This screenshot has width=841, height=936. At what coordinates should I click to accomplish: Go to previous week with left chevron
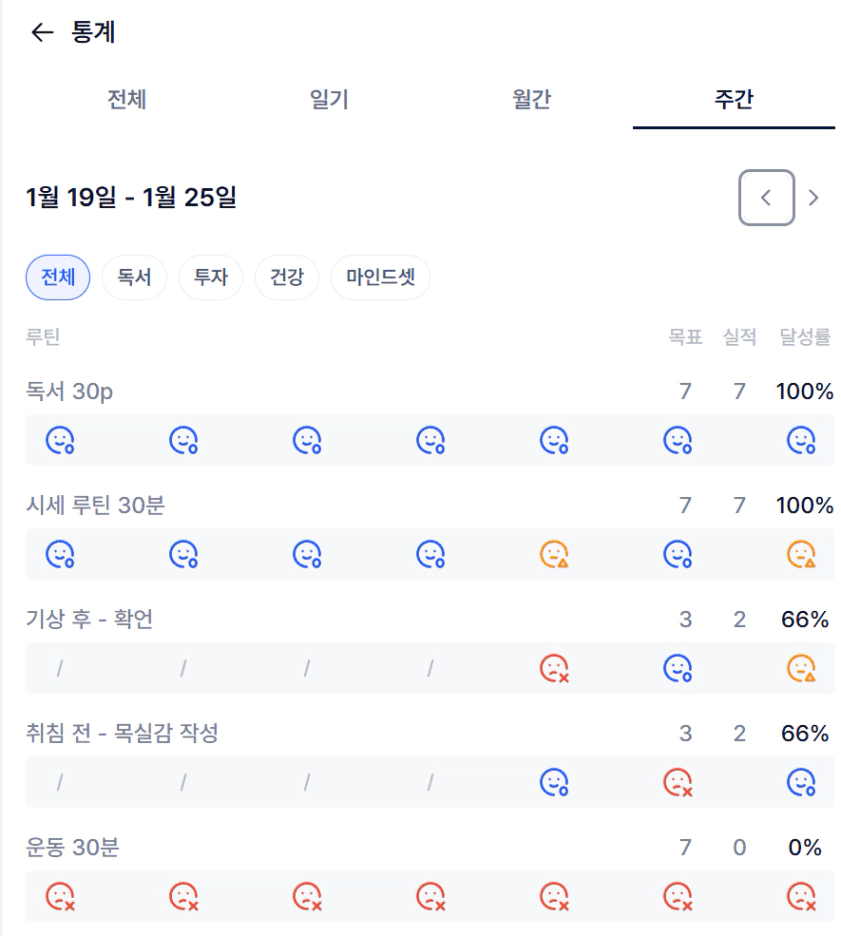(766, 198)
